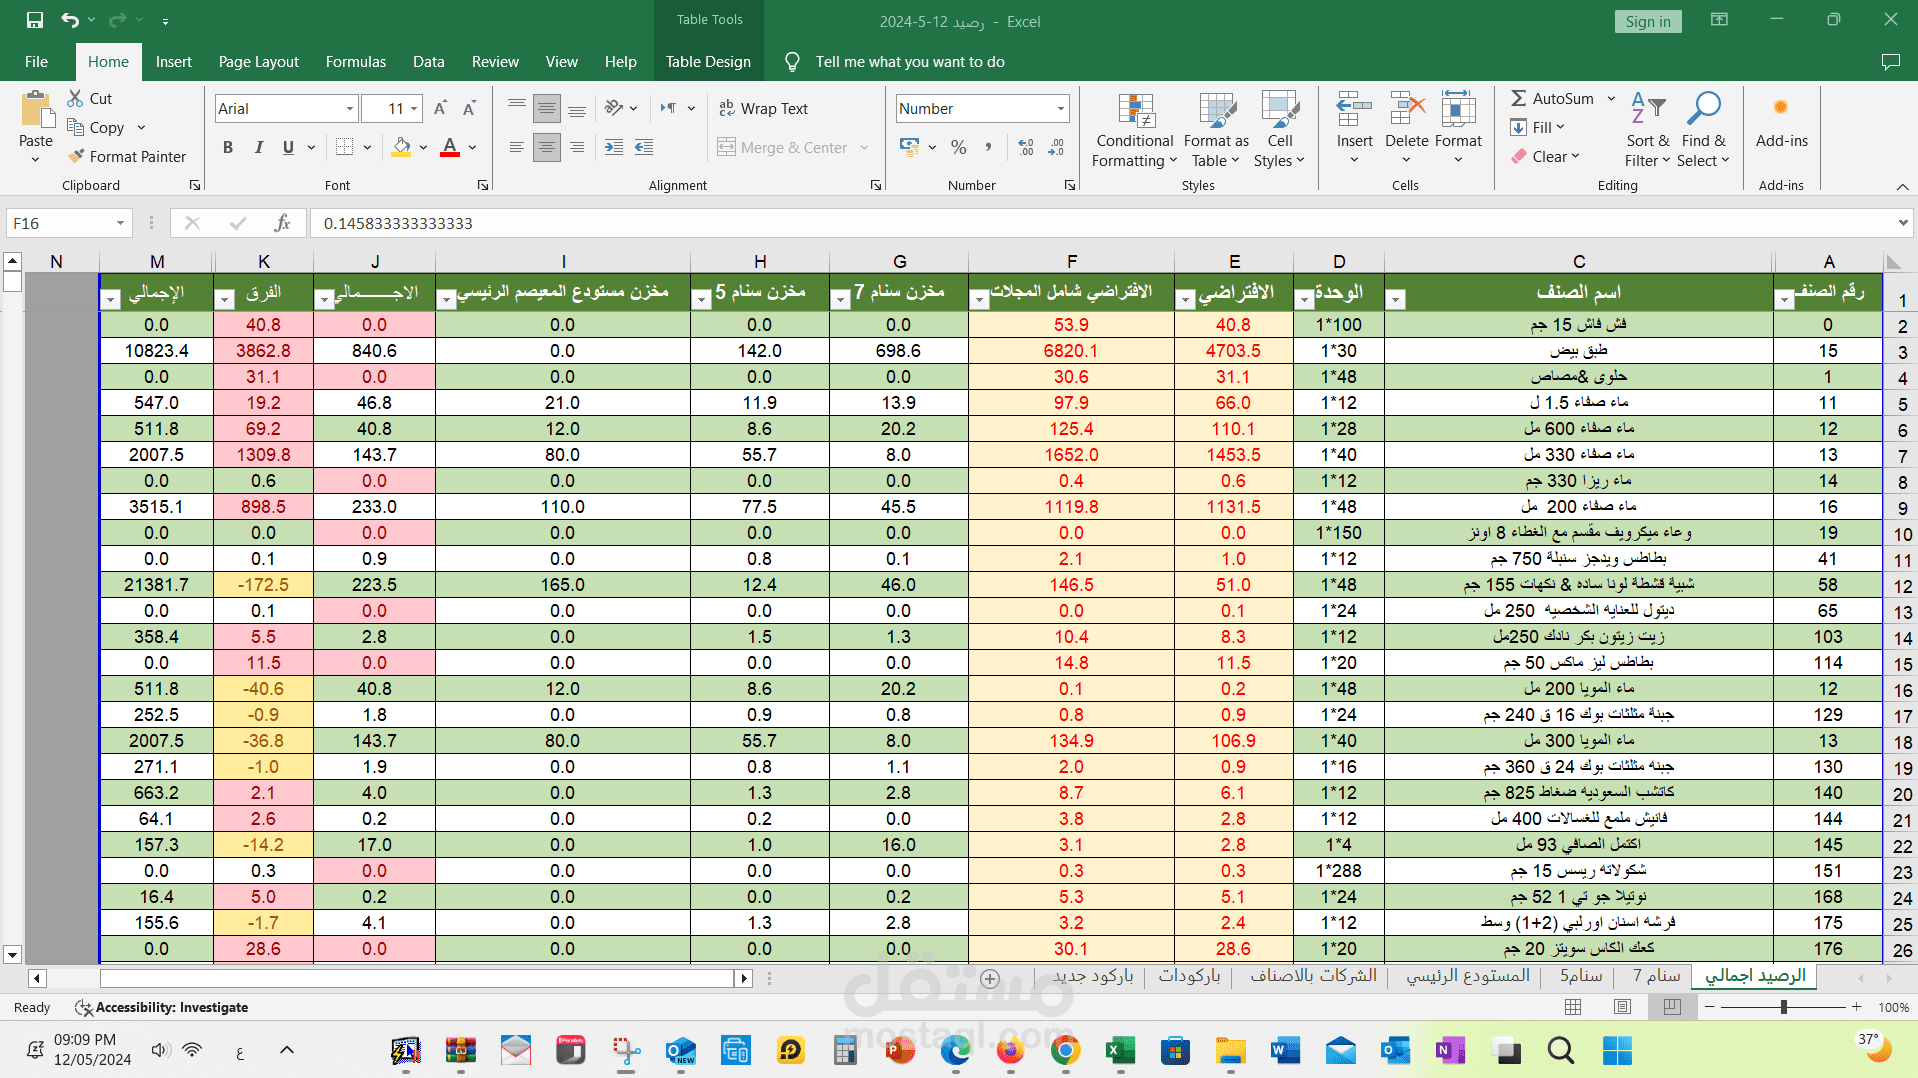1918x1078 pixels.
Task: Open filter for الإجمالي column
Action: click(110, 299)
